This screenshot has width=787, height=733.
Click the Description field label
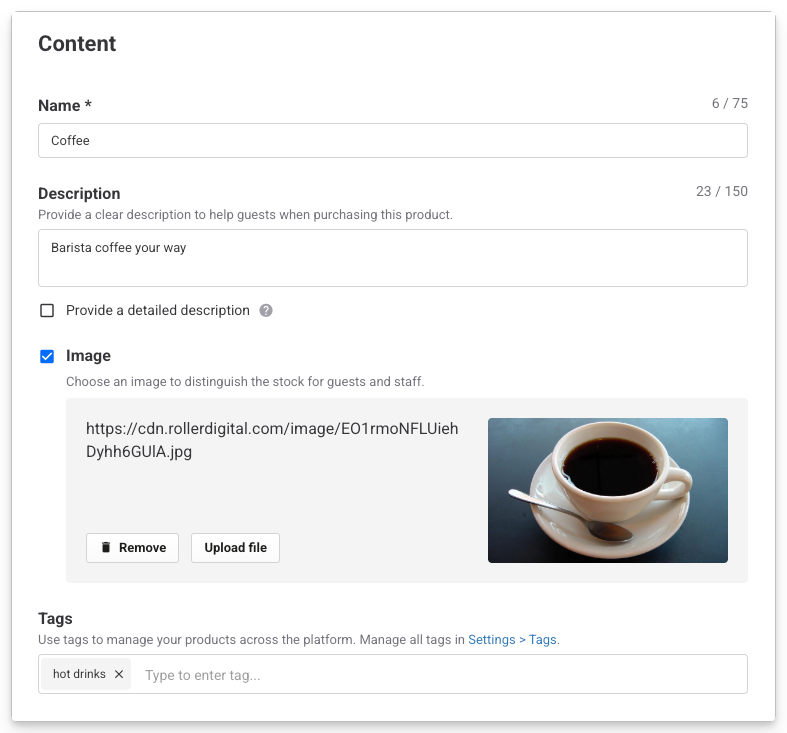[79, 194]
